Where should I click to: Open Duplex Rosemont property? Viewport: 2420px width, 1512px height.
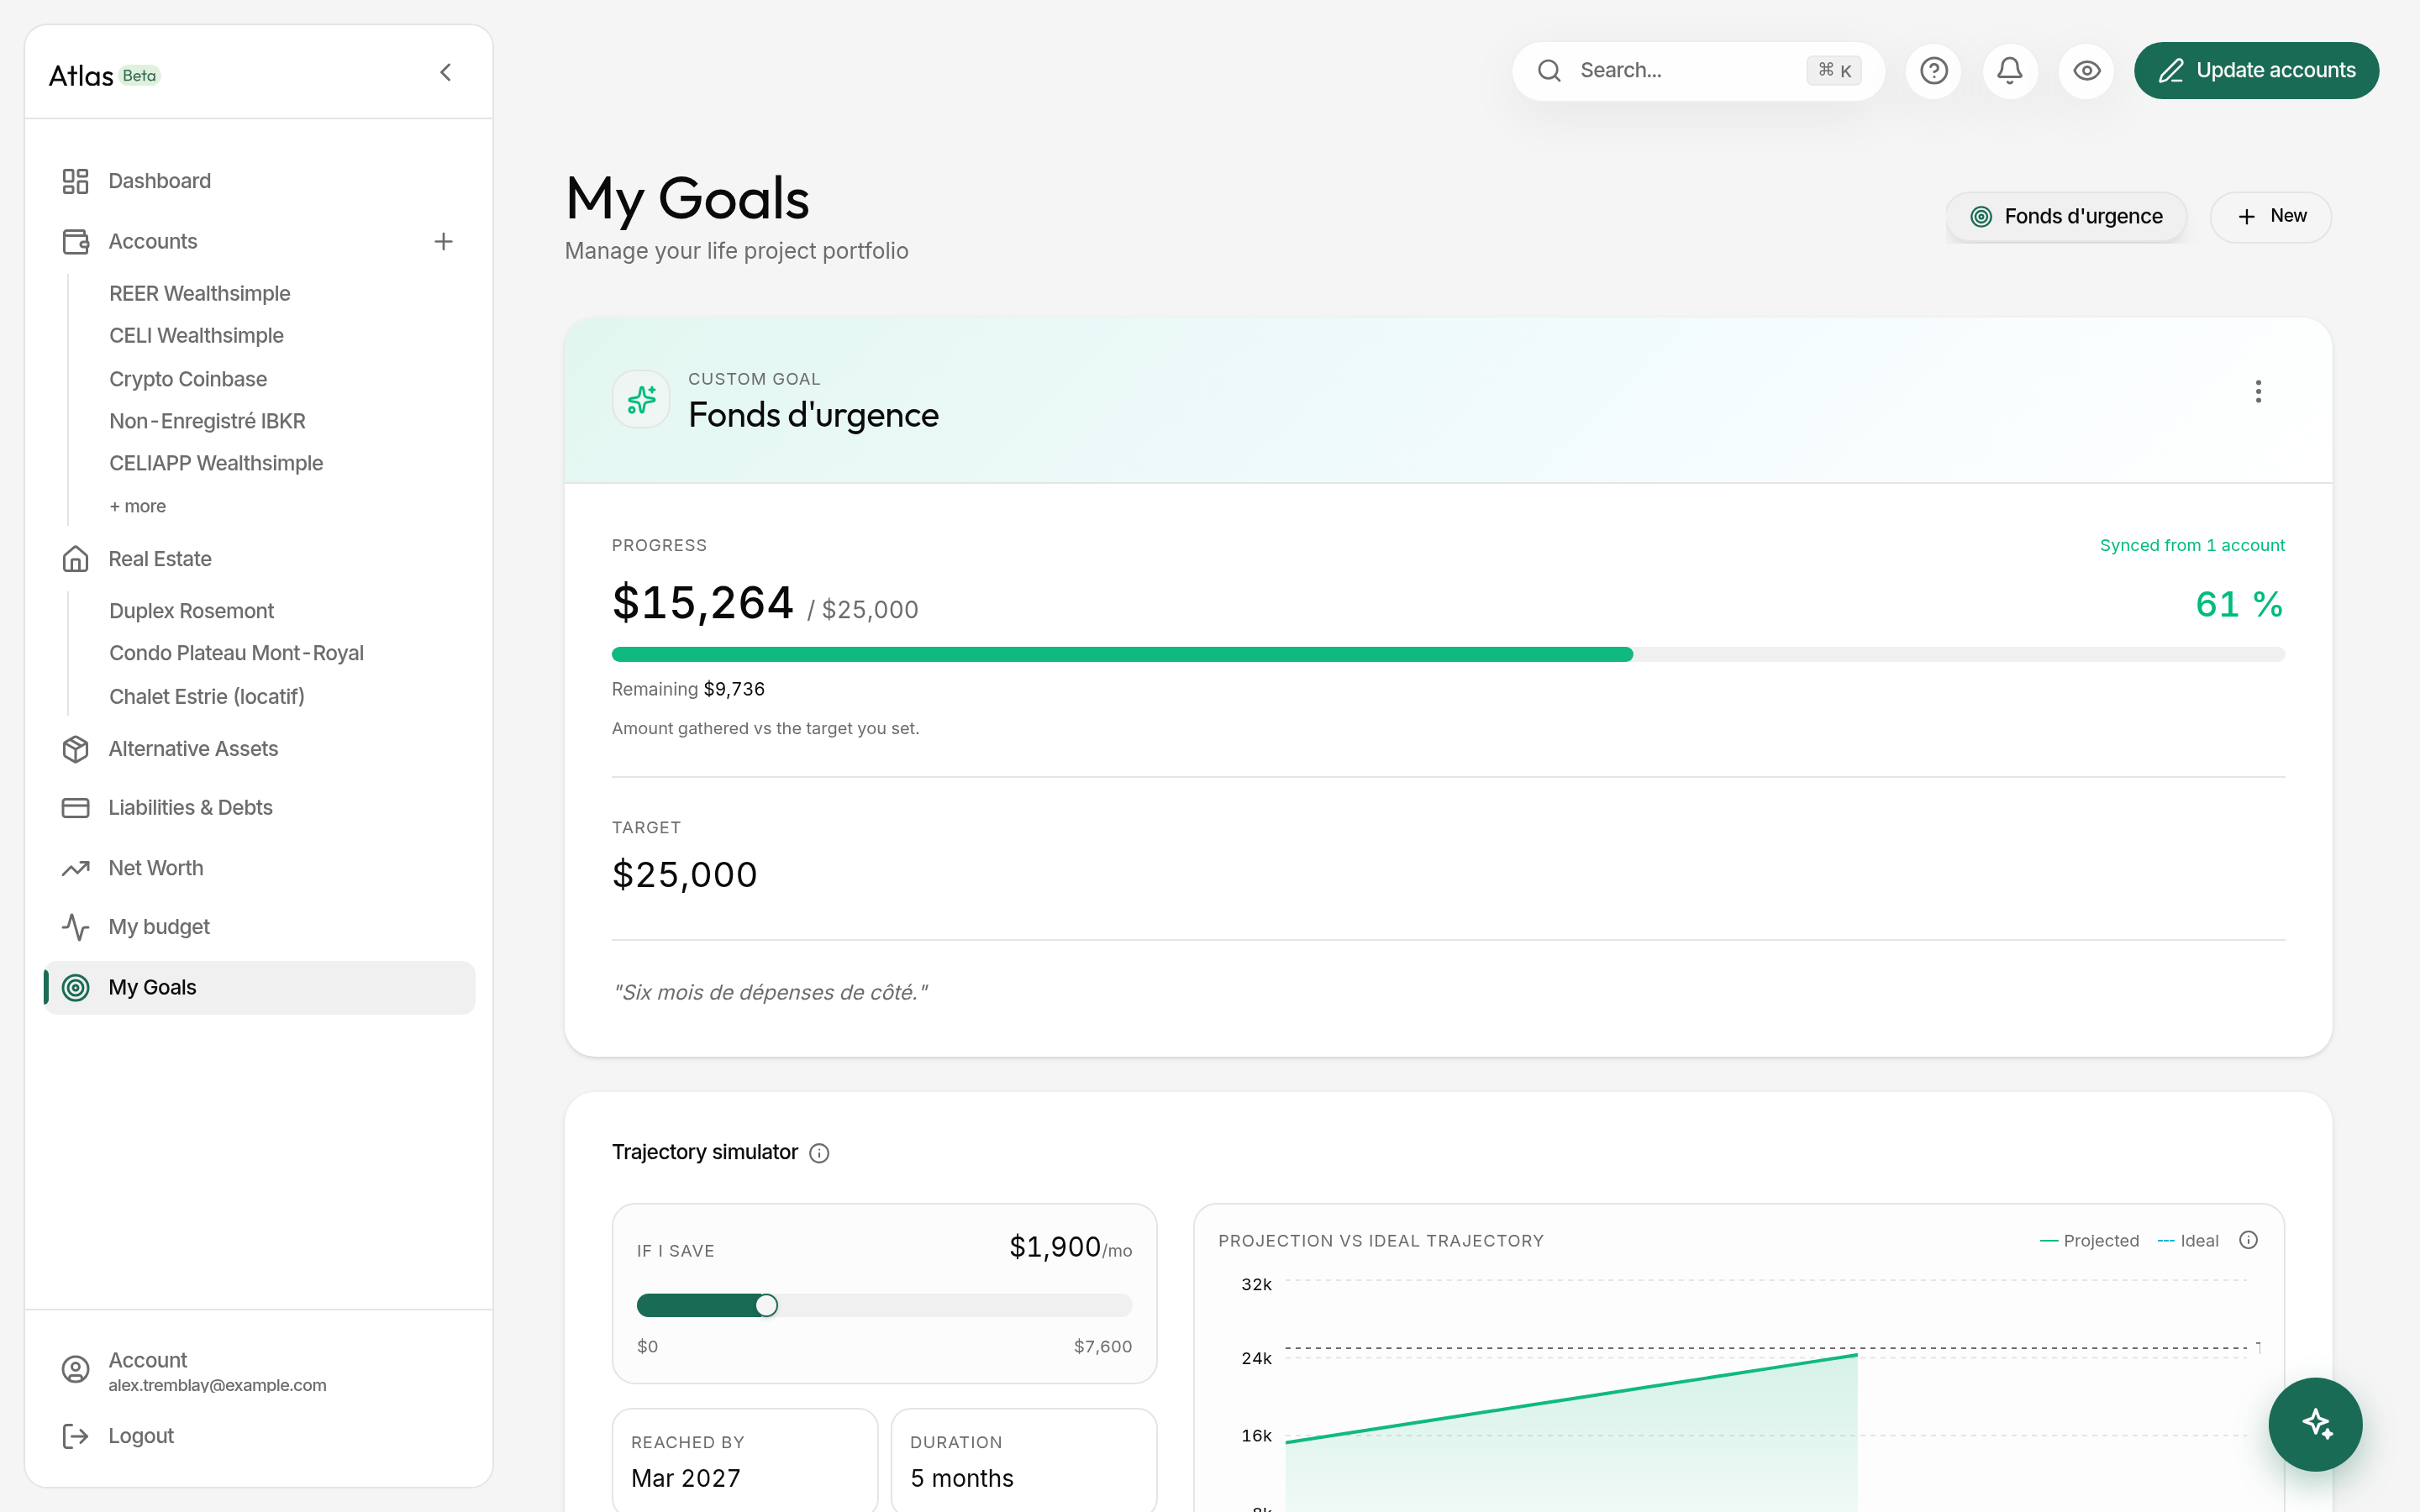coord(191,611)
